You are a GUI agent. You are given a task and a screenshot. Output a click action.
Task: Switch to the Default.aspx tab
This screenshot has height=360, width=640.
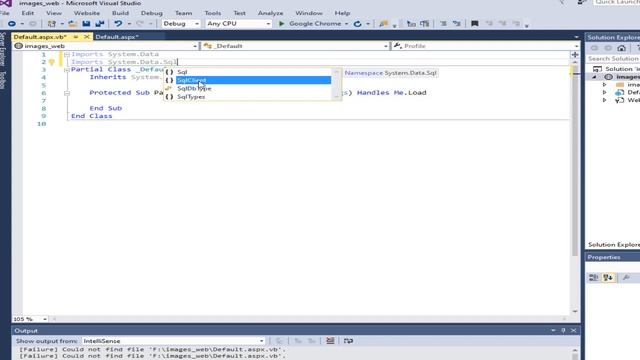tap(117, 37)
